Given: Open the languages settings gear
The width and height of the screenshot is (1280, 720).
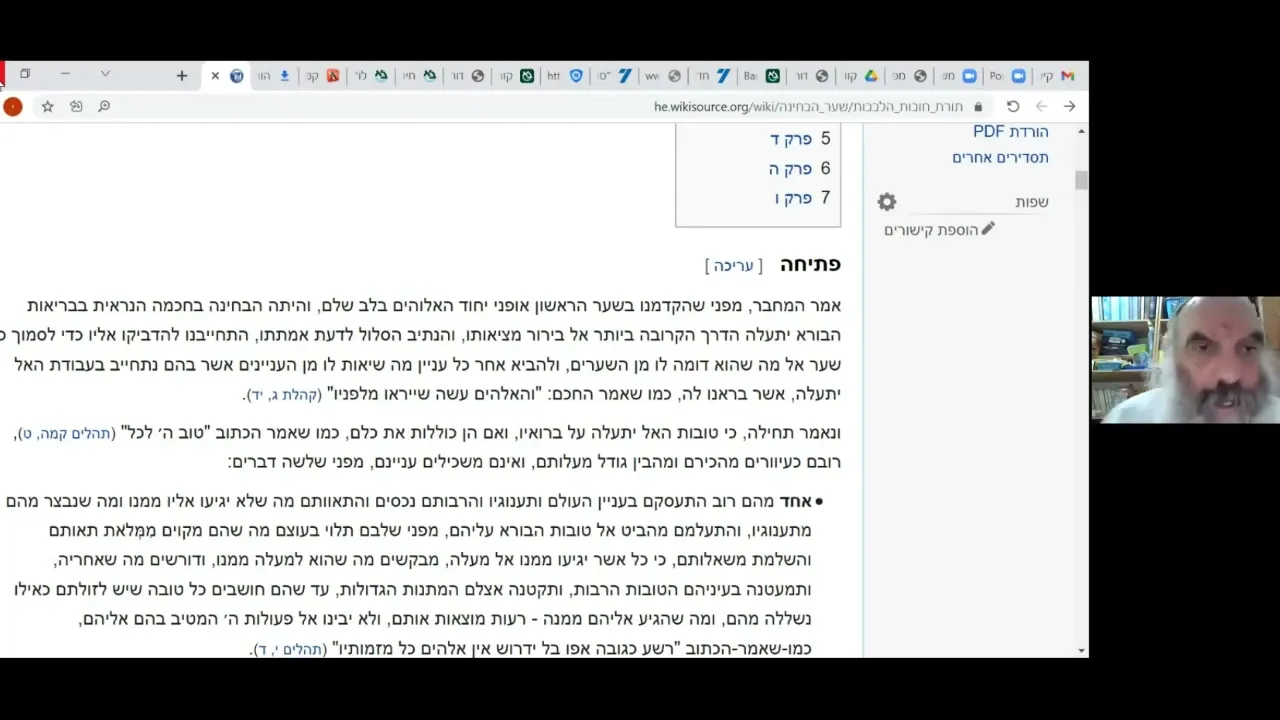Looking at the screenshot, I should pos(887,202).
